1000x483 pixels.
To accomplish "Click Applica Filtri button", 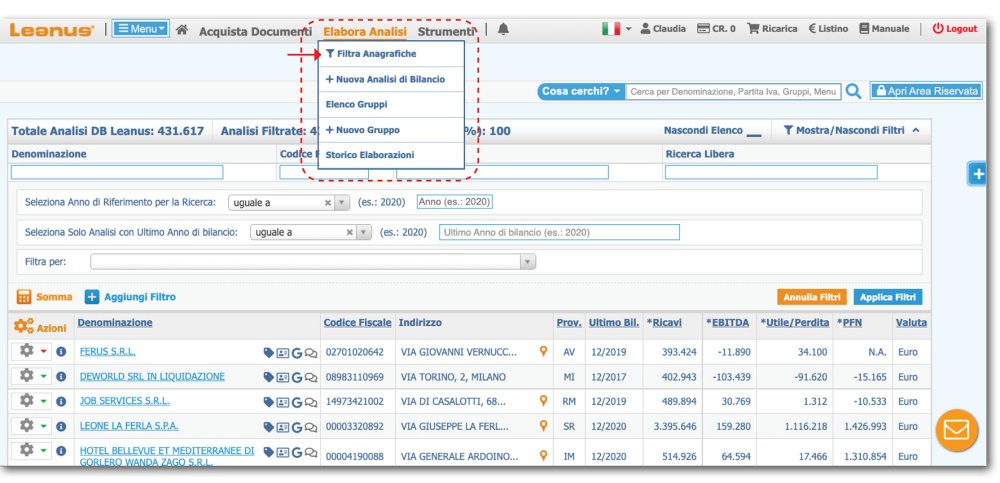I will [888, 297].
